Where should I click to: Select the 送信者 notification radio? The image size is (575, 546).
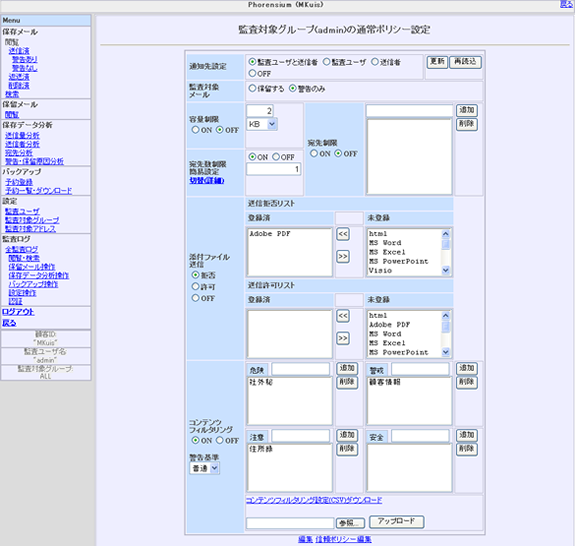click(375, 62)
